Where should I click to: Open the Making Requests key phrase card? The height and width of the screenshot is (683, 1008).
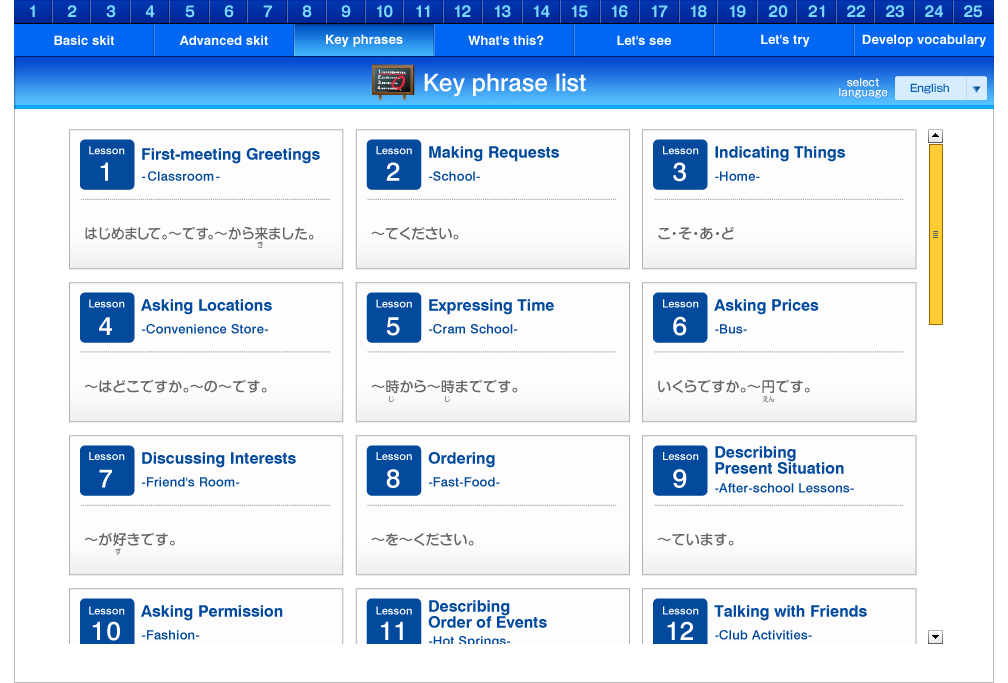click(492, 198)
